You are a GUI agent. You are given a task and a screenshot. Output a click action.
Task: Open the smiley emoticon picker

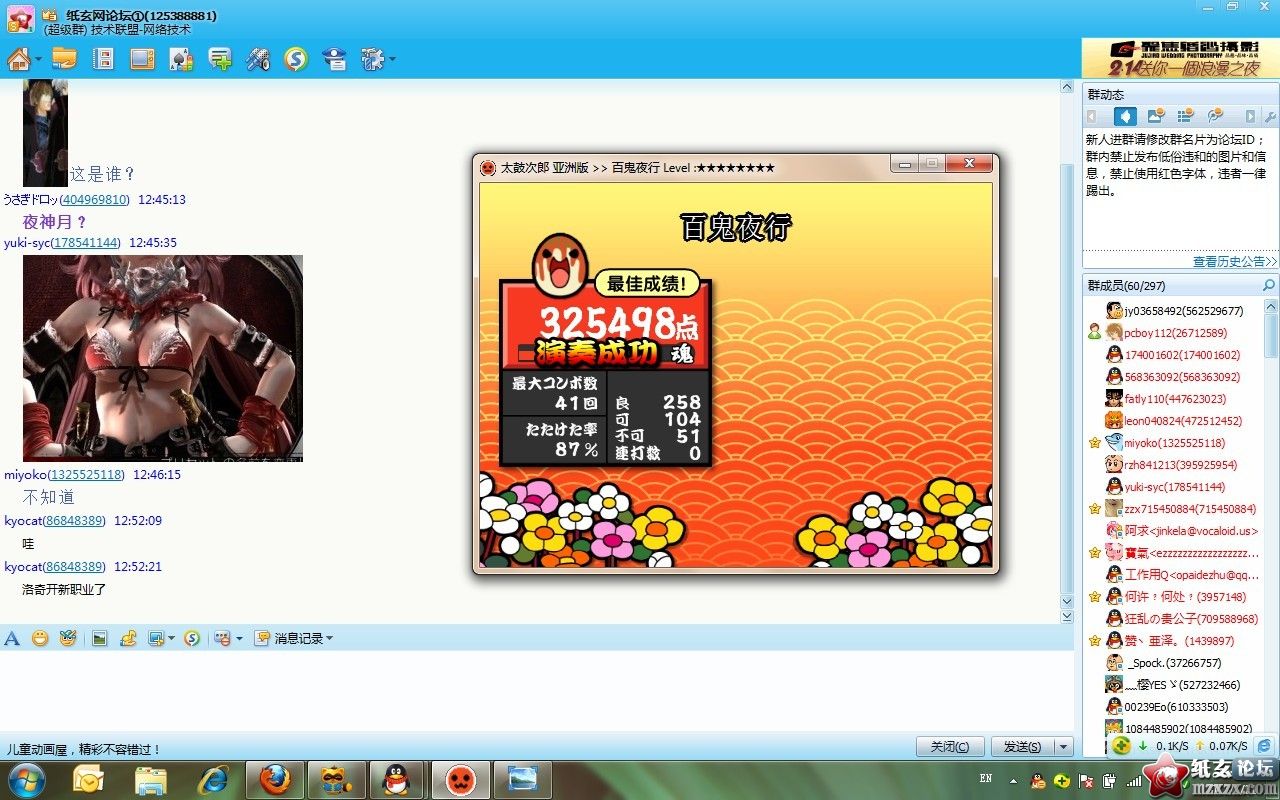tap(40, 638)
